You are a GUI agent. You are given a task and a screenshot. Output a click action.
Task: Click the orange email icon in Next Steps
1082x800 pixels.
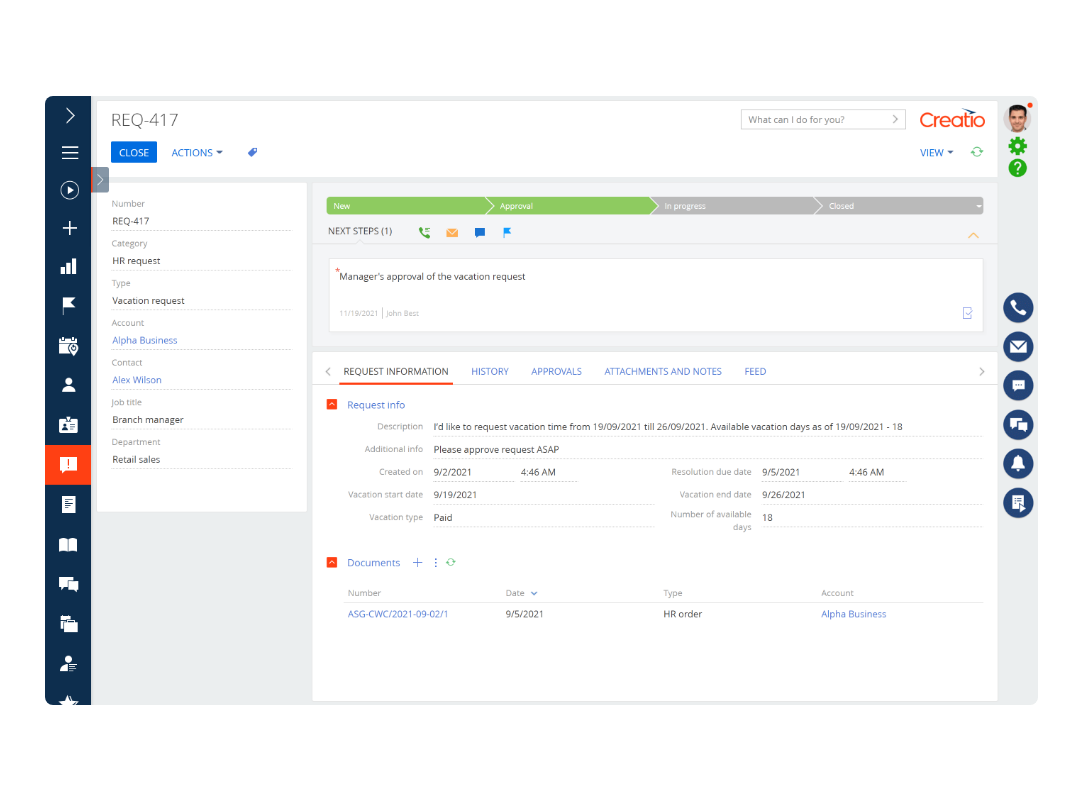(452, 232)
